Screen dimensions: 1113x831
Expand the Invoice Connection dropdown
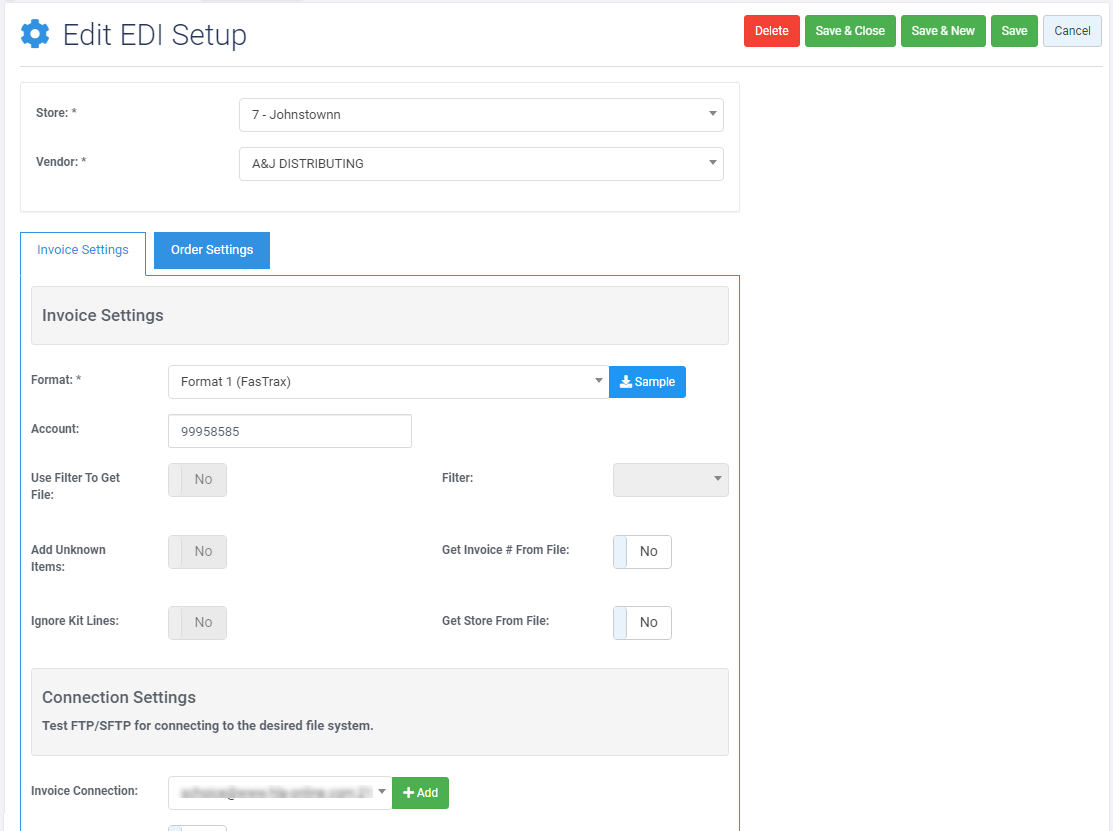click(x=279, y=793)
